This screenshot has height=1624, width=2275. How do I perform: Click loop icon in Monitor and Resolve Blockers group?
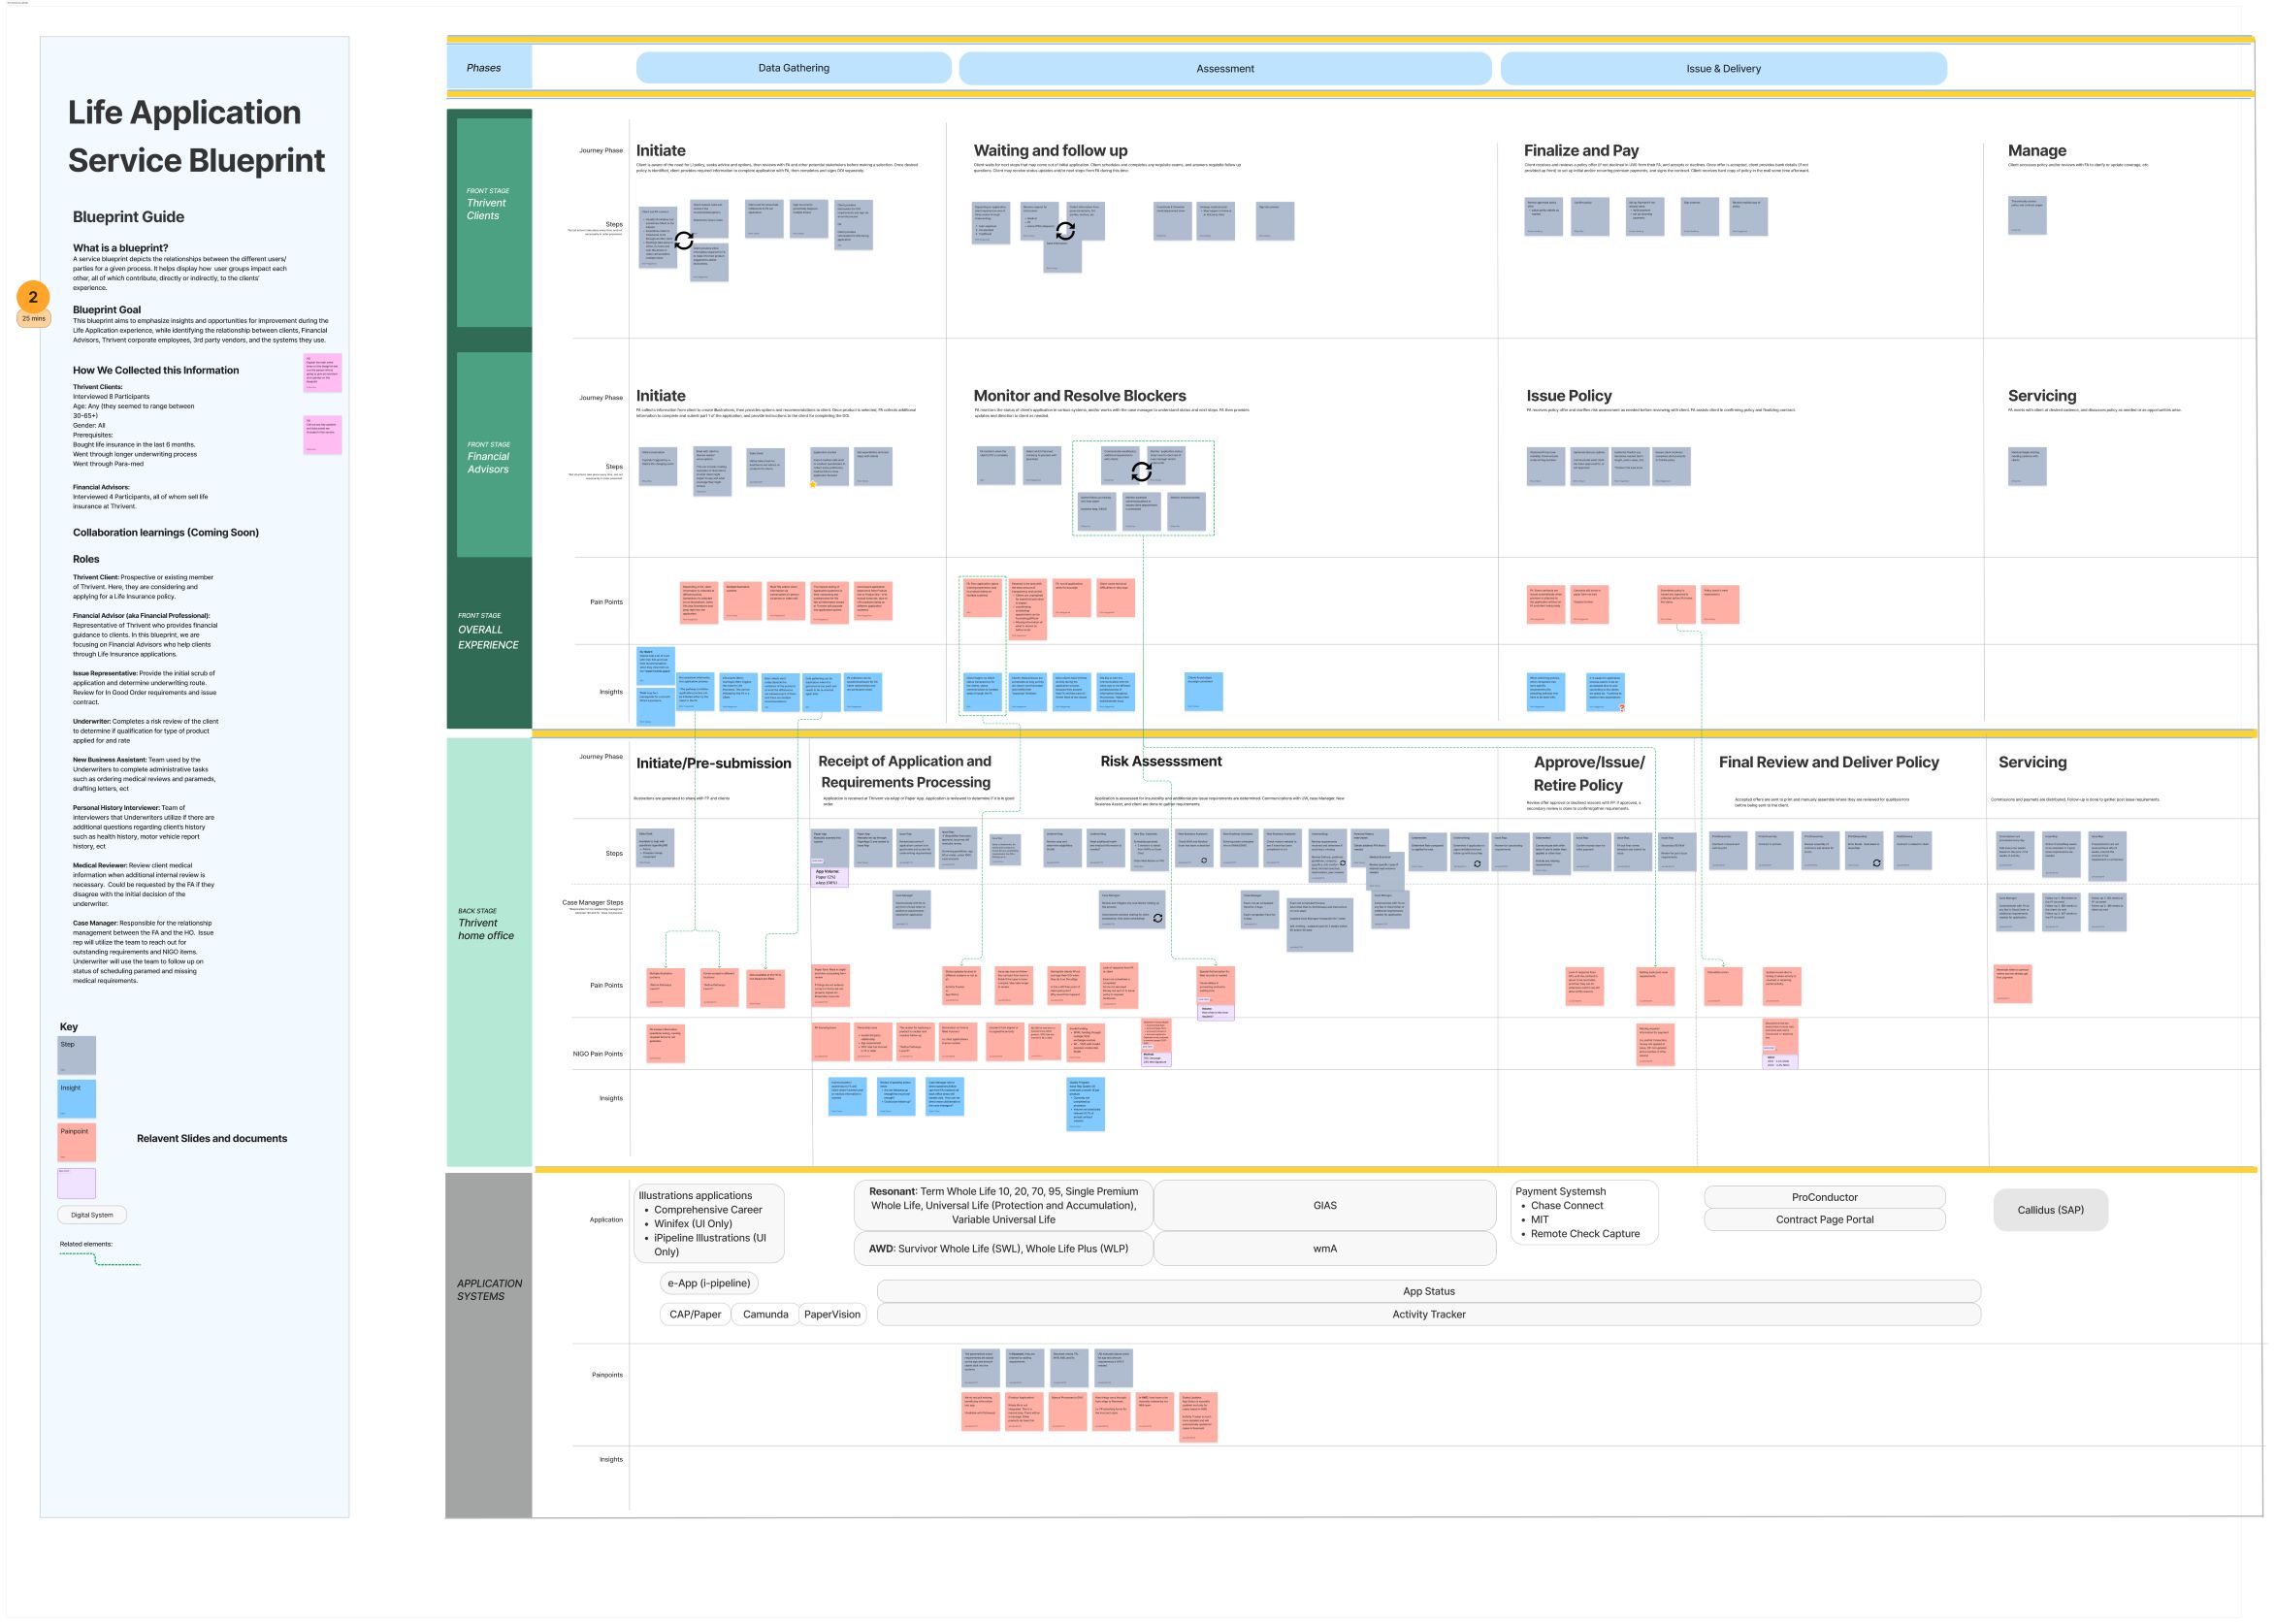[x=1141, y=471]
